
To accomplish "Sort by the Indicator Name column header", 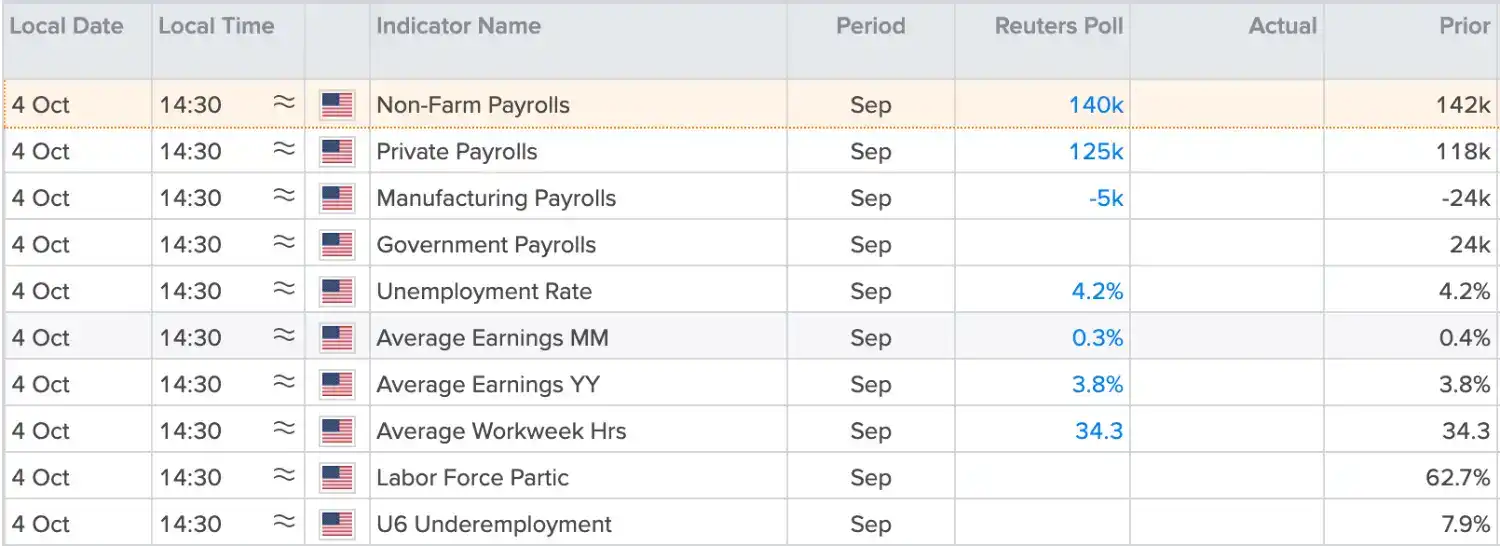I will (x=459, y=26).
